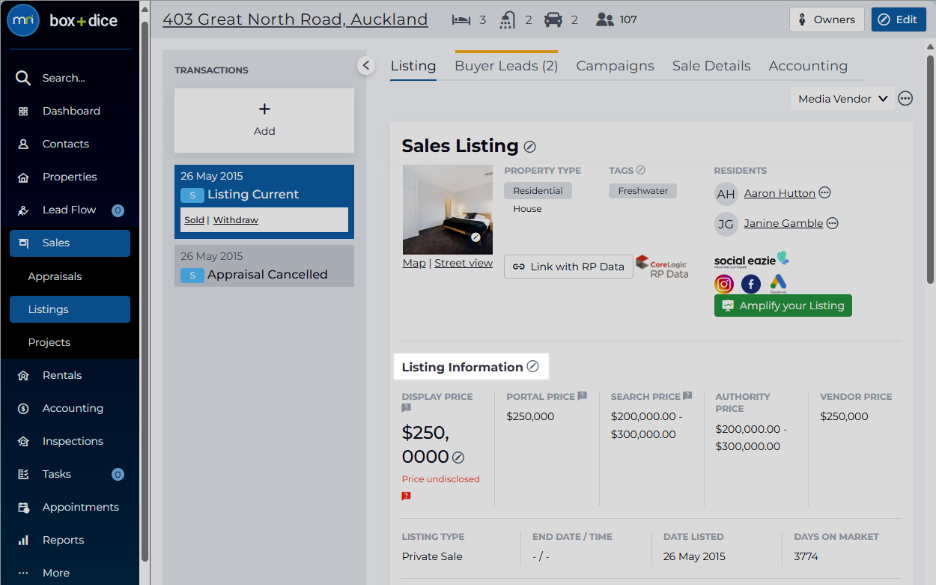Click the Tasks count badge
Image resolution: width=936 pixels, height=585 pixels.
pyautogui.click(x=118, y=474)
